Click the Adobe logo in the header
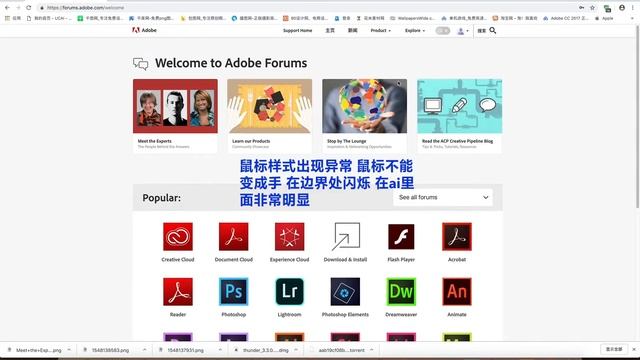Viewport: 640px width, 360px height. [x=144, y=30]
